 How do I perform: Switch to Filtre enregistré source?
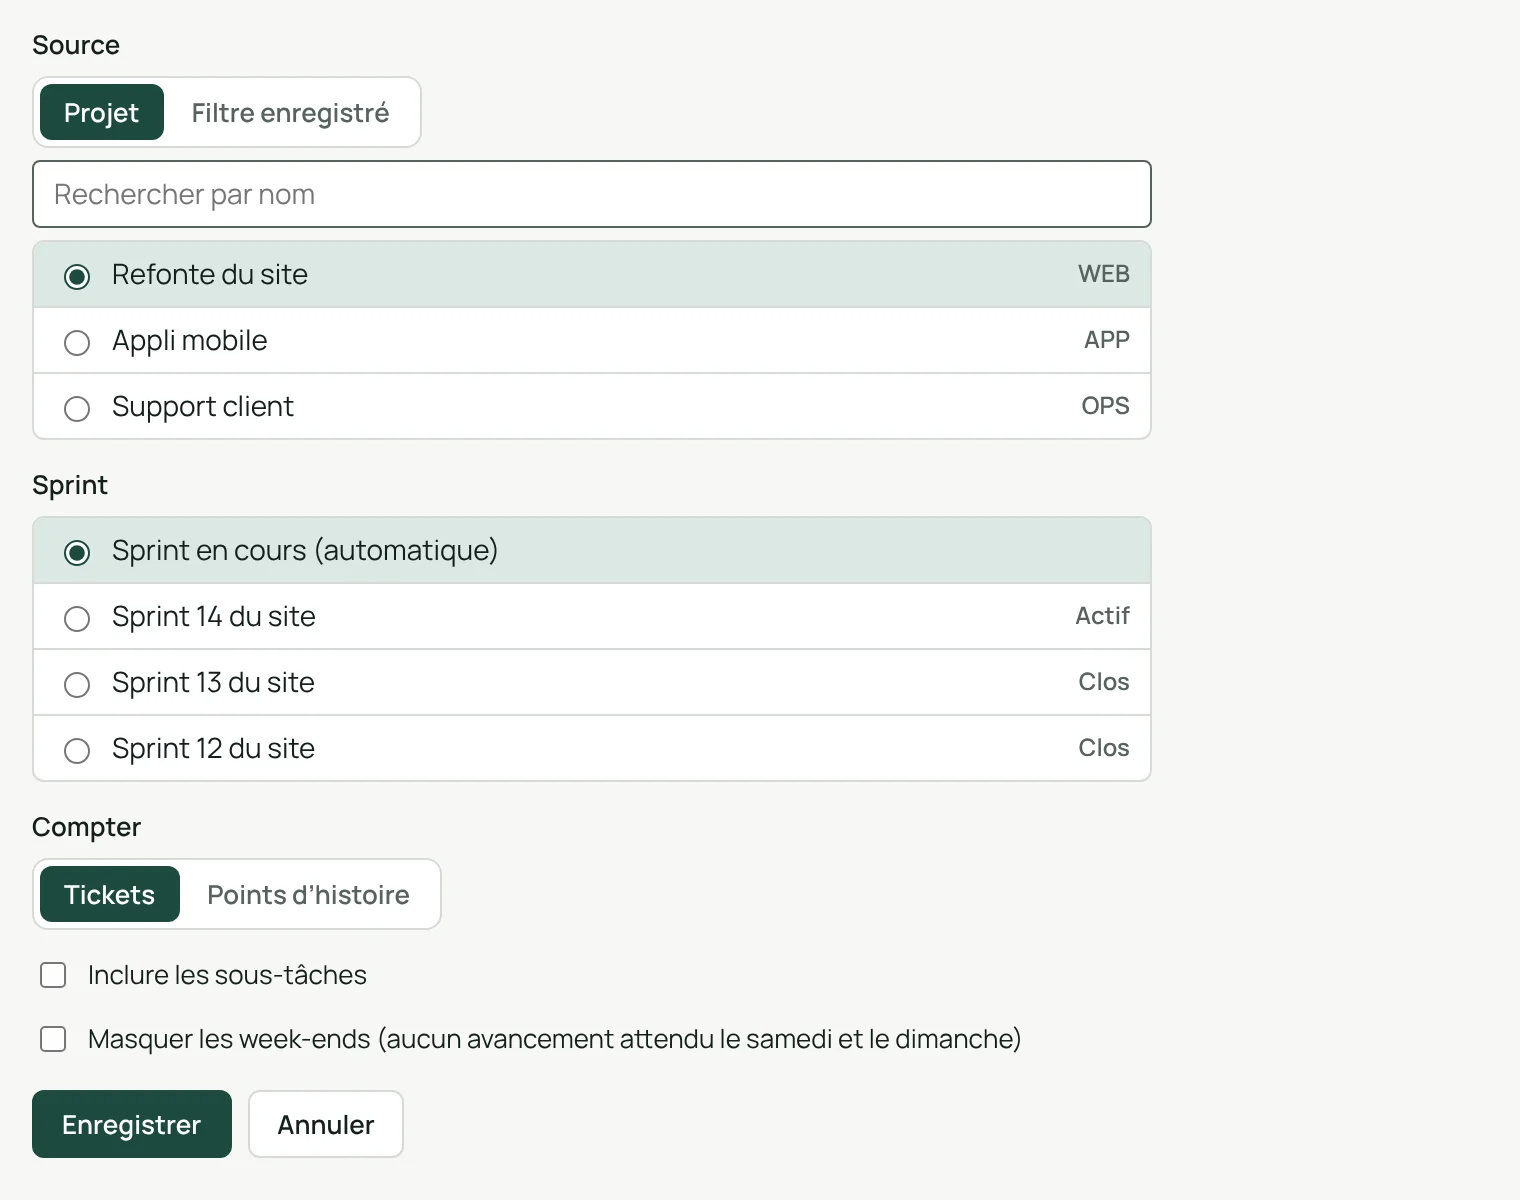click(x=290, y=112)
